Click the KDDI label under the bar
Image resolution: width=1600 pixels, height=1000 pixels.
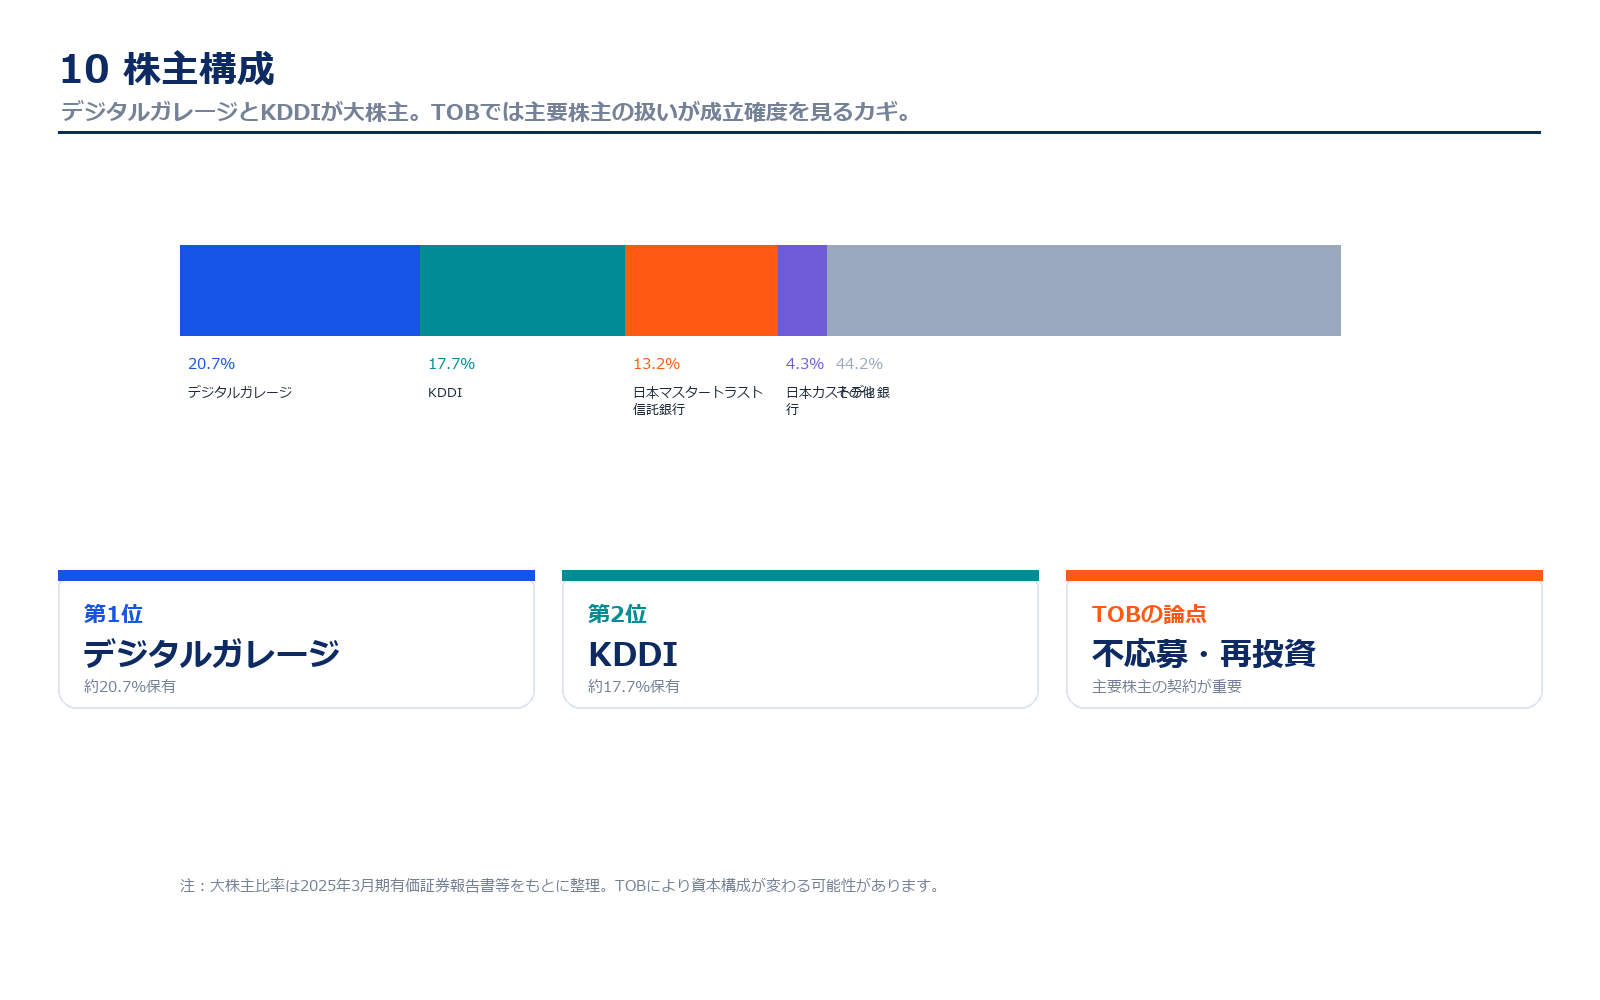coord(445,392)
